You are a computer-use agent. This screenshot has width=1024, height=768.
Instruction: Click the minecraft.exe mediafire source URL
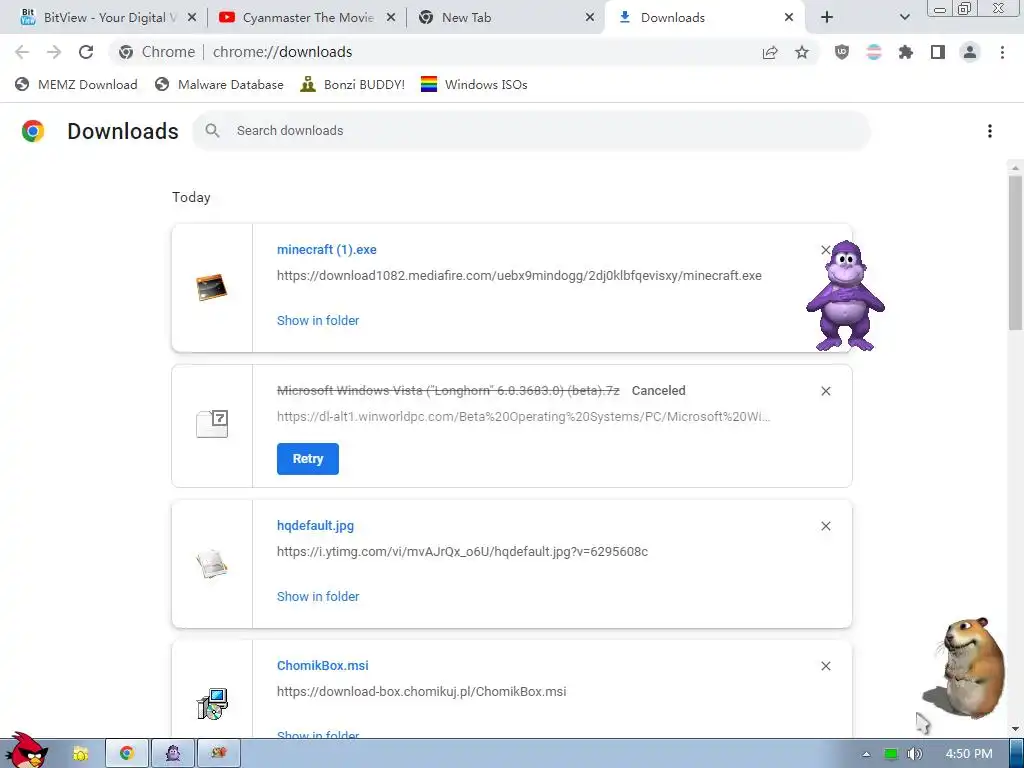(x=519, y=276)
